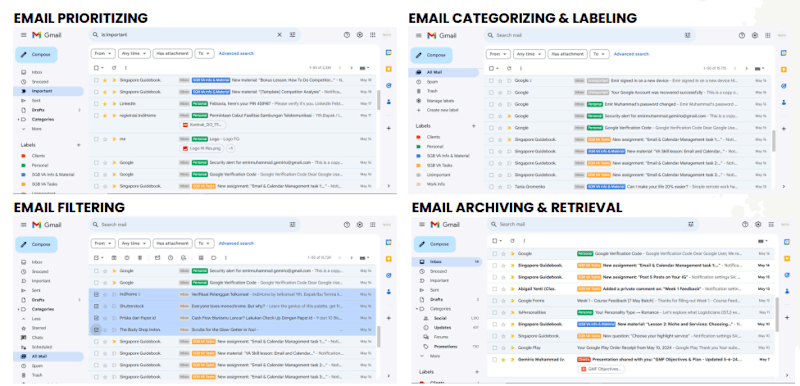The width and height of the screenshot is (800, 386).
Task: Open 'From' filter dropdown in Email Filtering panel
Action: 103,243
